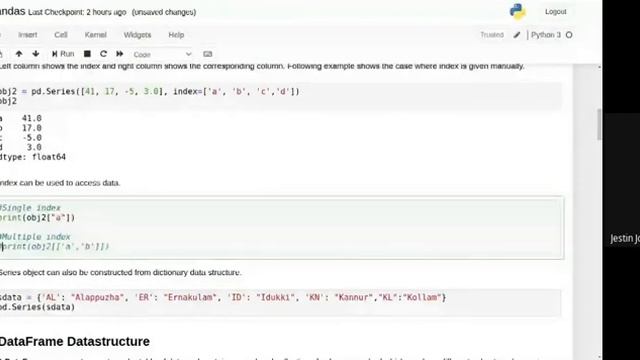Click the pencil edit mode icon
Image resolution: width=640 pixels, height=360 pixels.
click(517, 35)
